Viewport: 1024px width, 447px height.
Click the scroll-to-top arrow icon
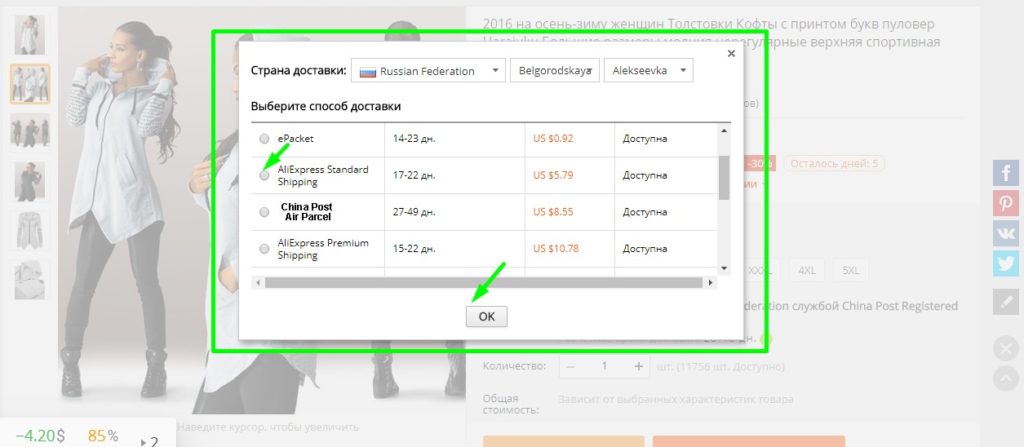coord(1006,378)
